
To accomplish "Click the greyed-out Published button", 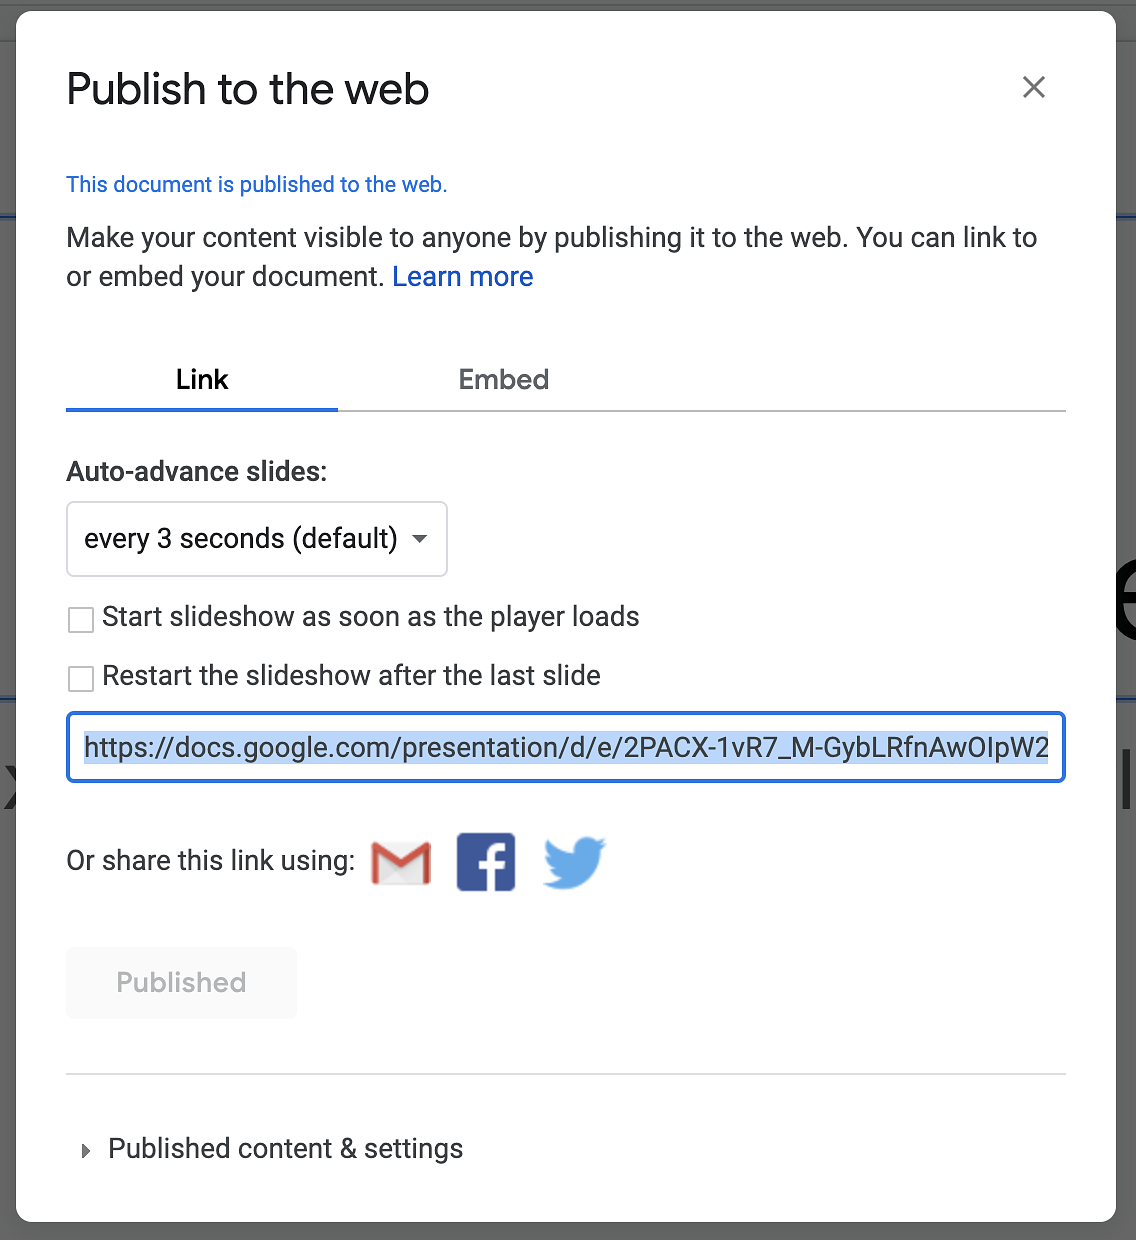I will tap(181, 983).
